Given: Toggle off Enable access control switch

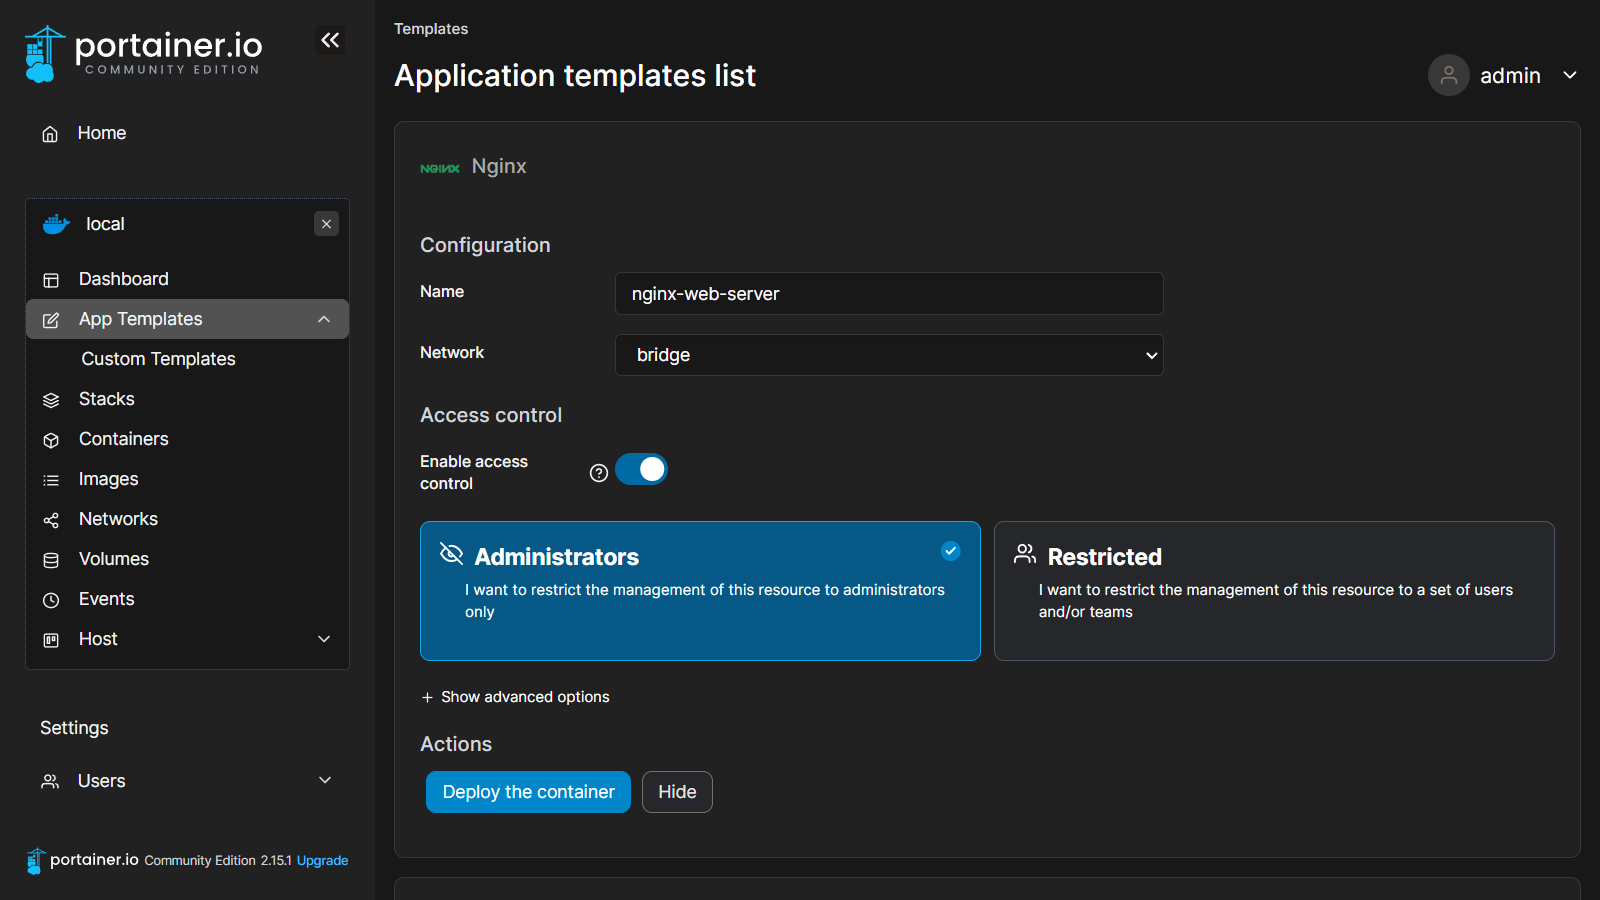Looking at the screenshot, I should pyautogui.click(x=641, y=469).
